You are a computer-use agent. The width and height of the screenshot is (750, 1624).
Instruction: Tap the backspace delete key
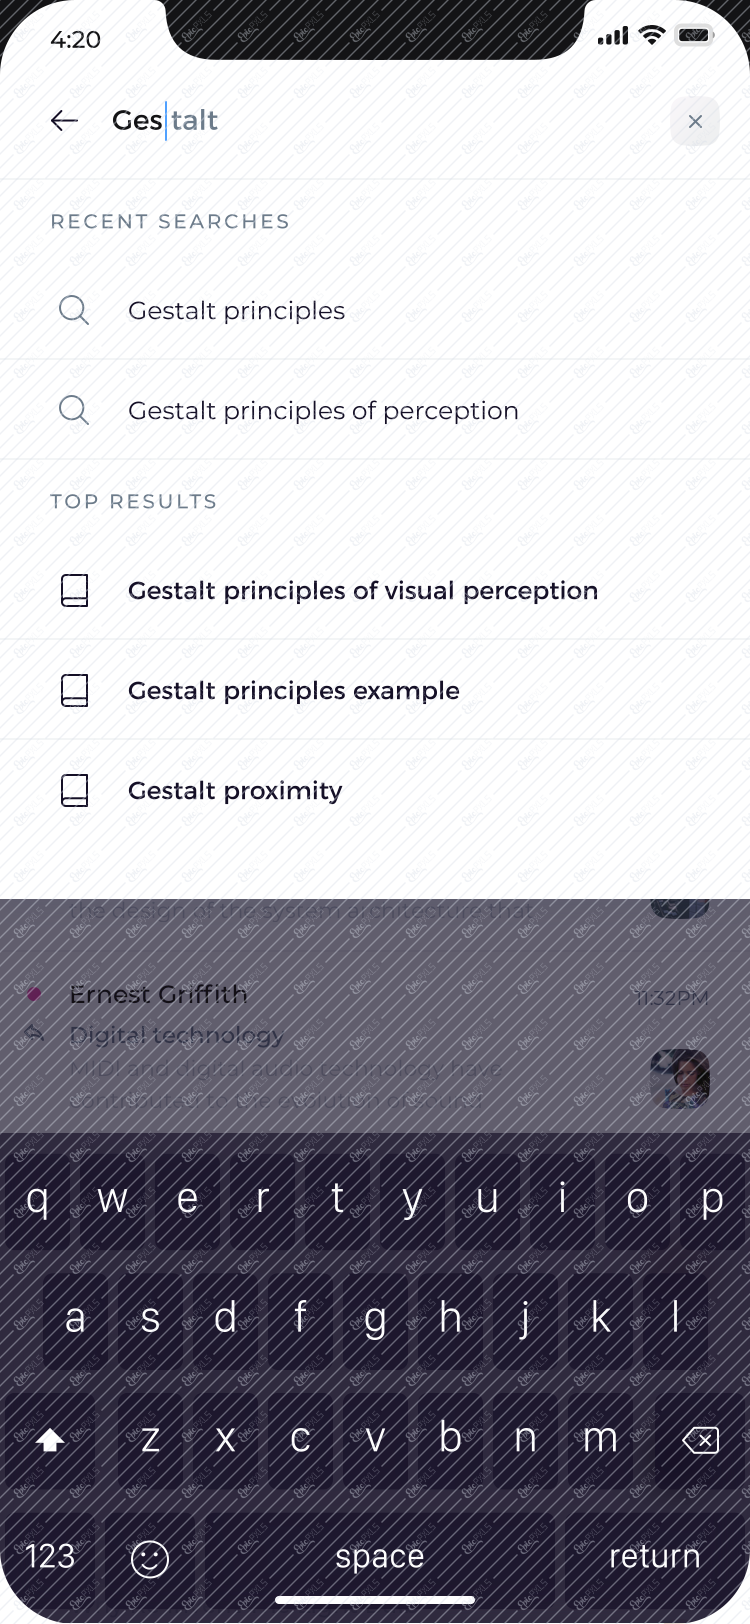pyautogui.click(x=700, y=1439)
